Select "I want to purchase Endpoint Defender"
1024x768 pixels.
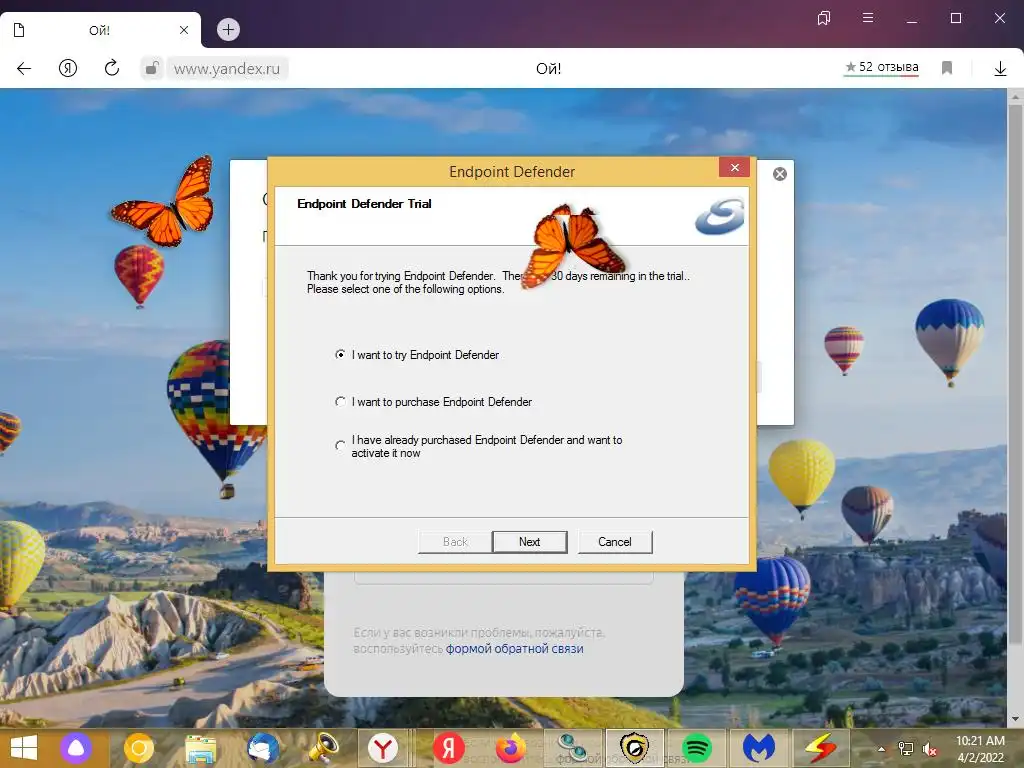[x=340, y=402]
